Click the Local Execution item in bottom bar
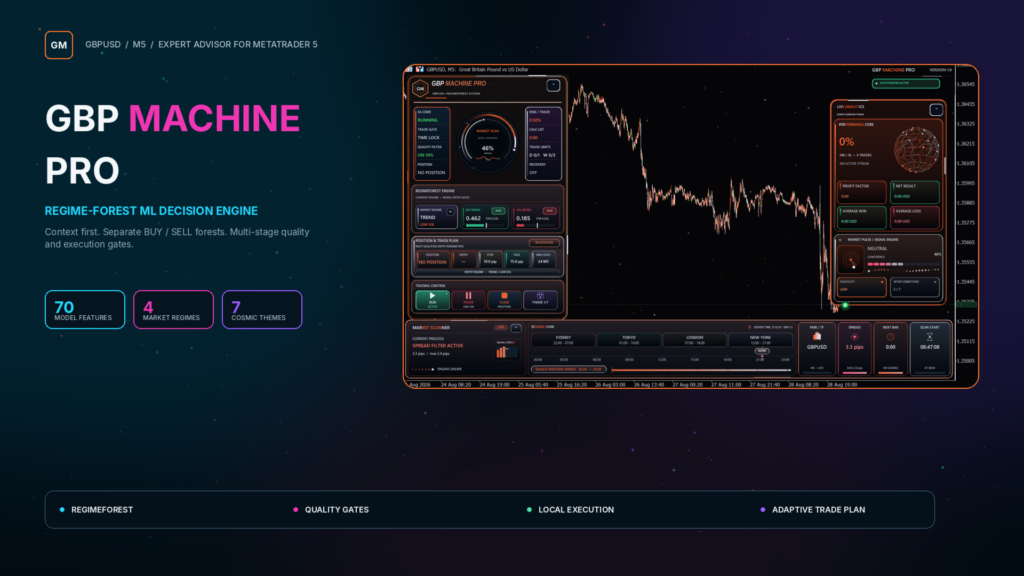1024x576 pixels. (x=570, y=509)
